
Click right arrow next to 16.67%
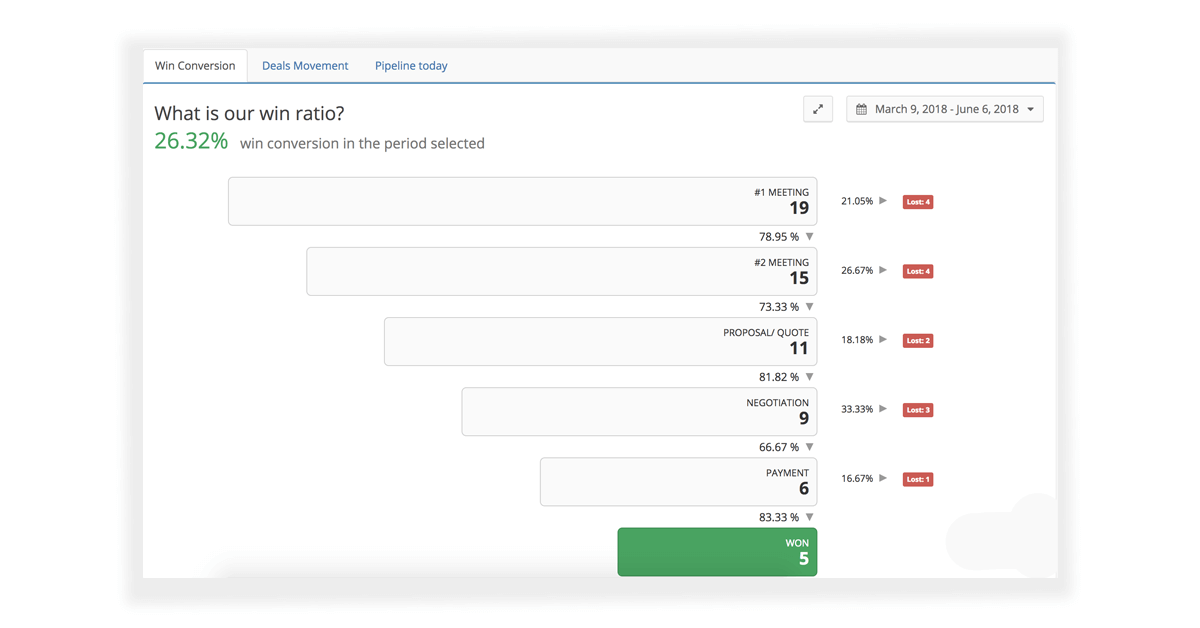point(883,479)
